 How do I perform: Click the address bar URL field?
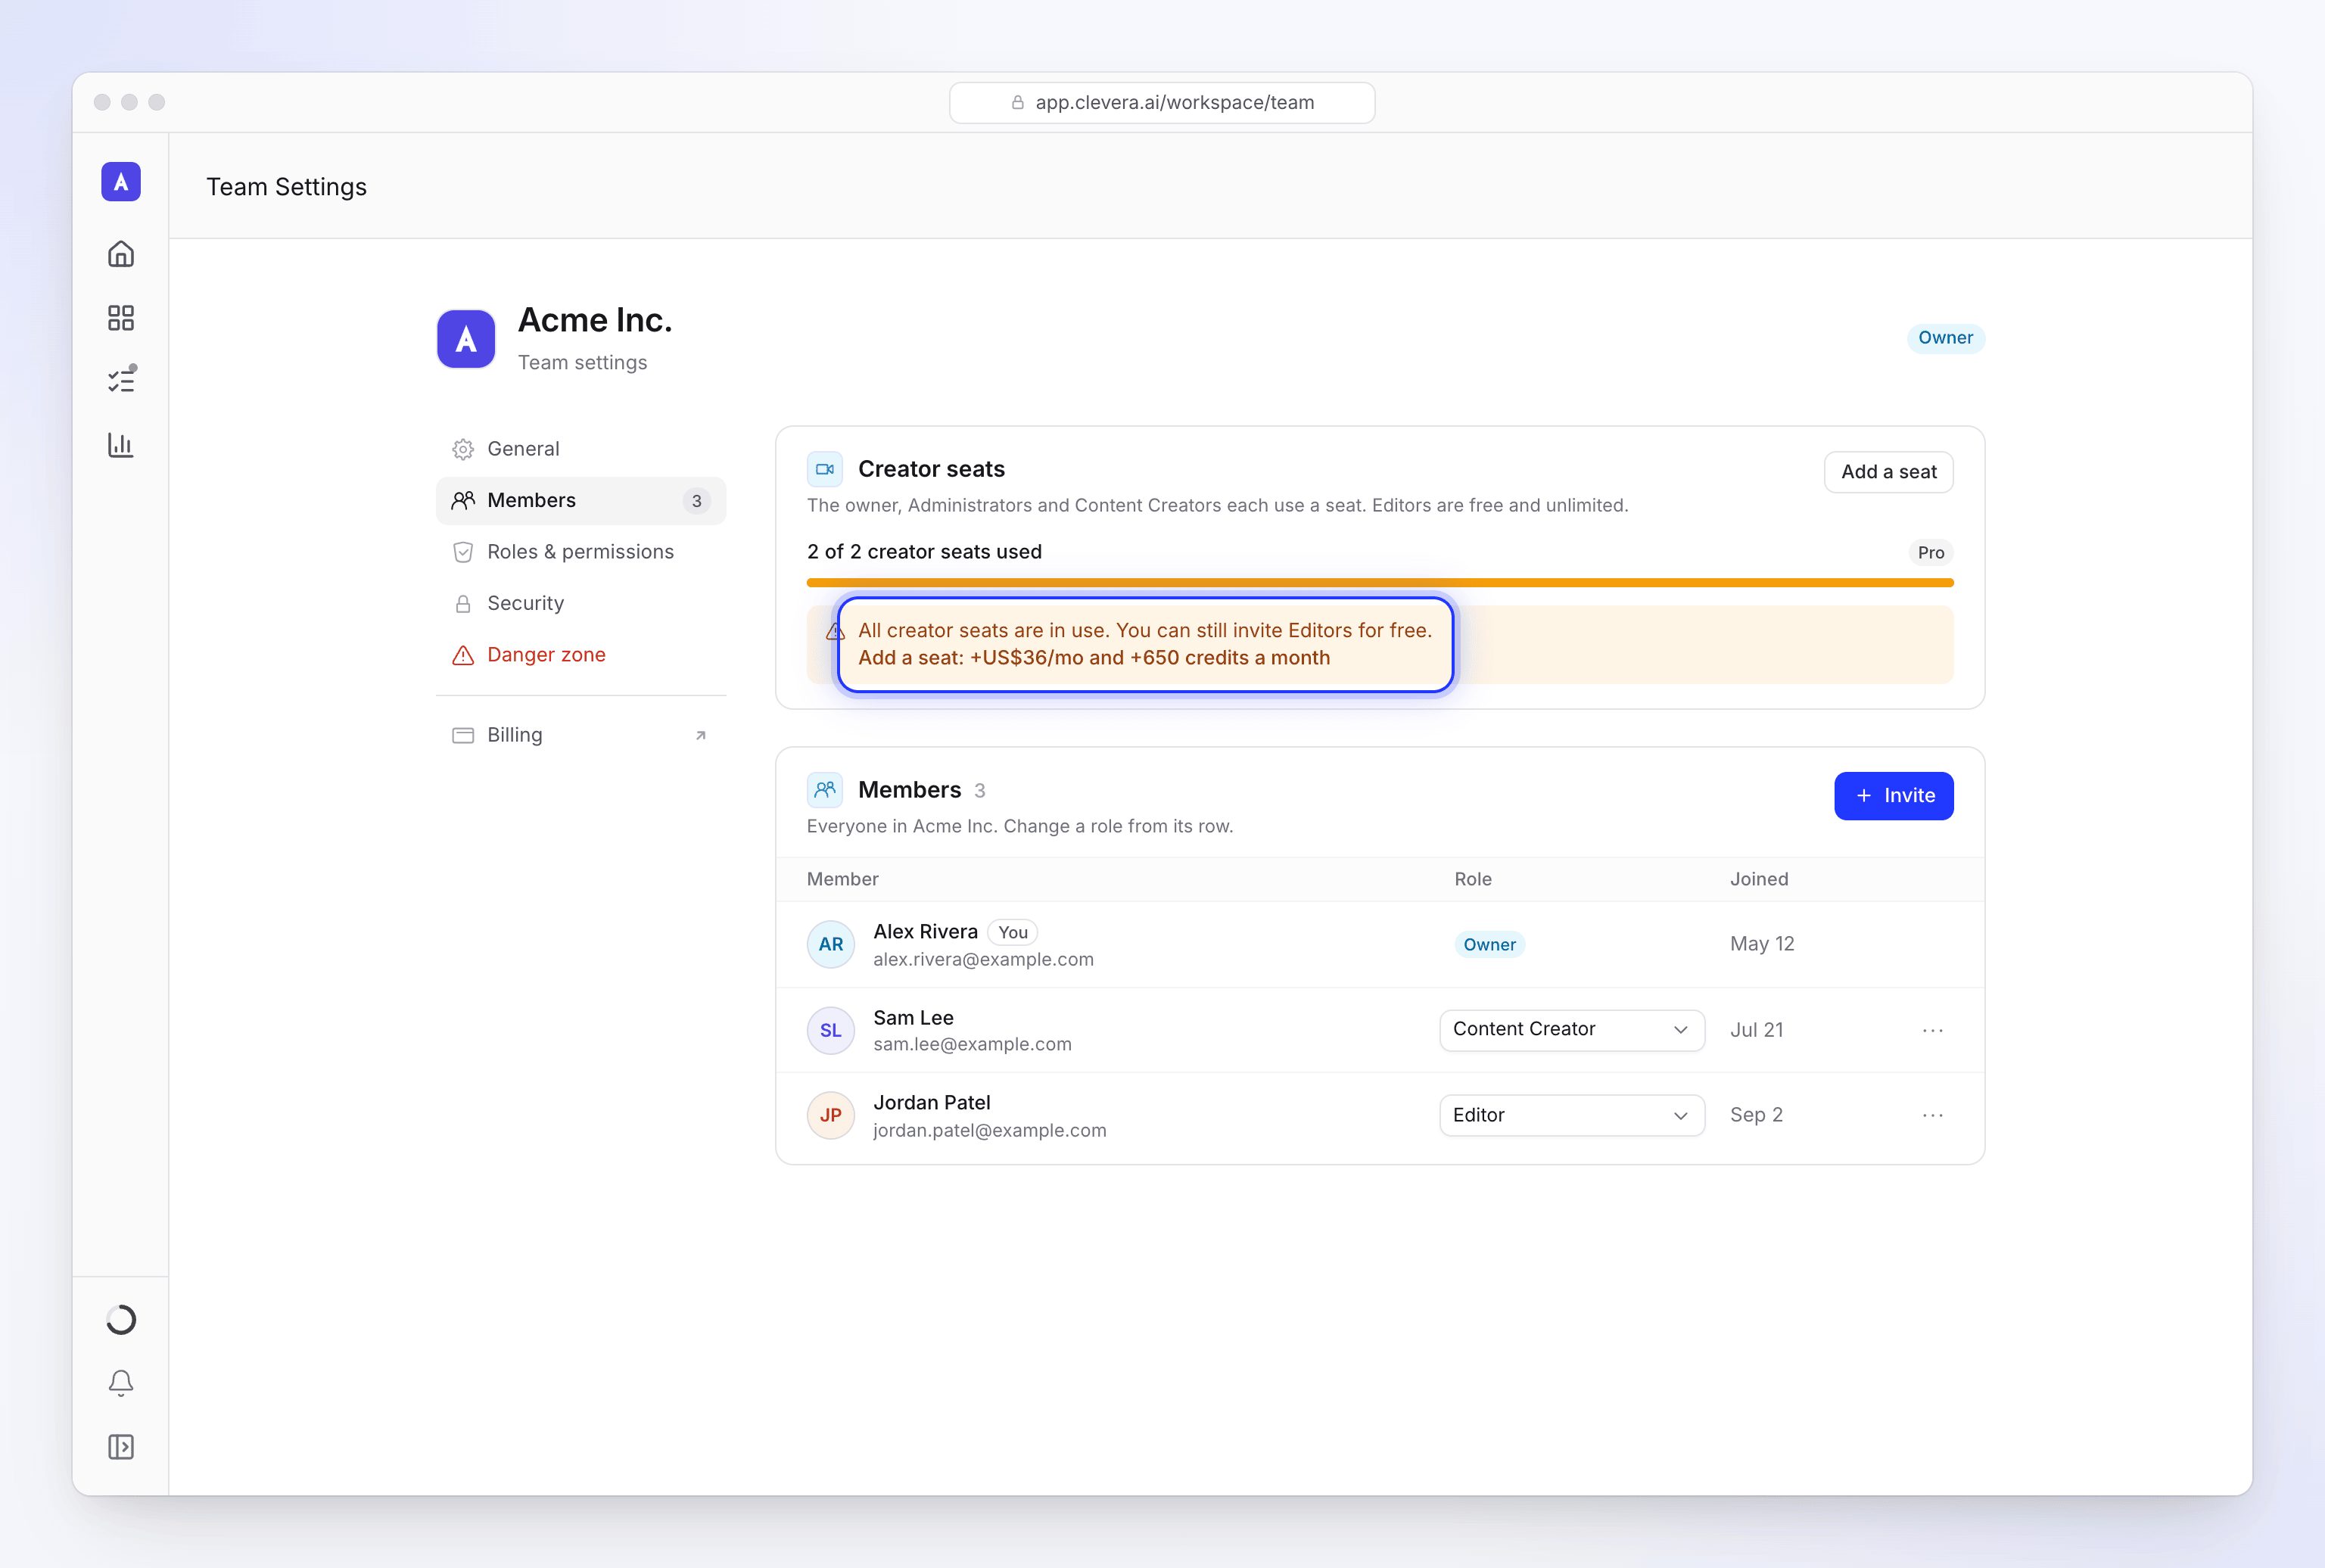point(1162,103)
